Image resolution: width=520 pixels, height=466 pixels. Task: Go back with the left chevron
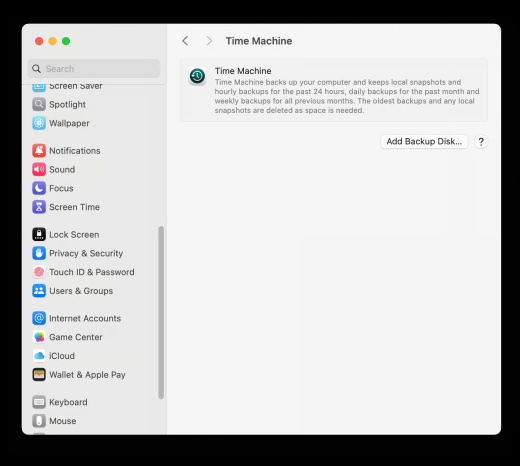pos(185,41)
